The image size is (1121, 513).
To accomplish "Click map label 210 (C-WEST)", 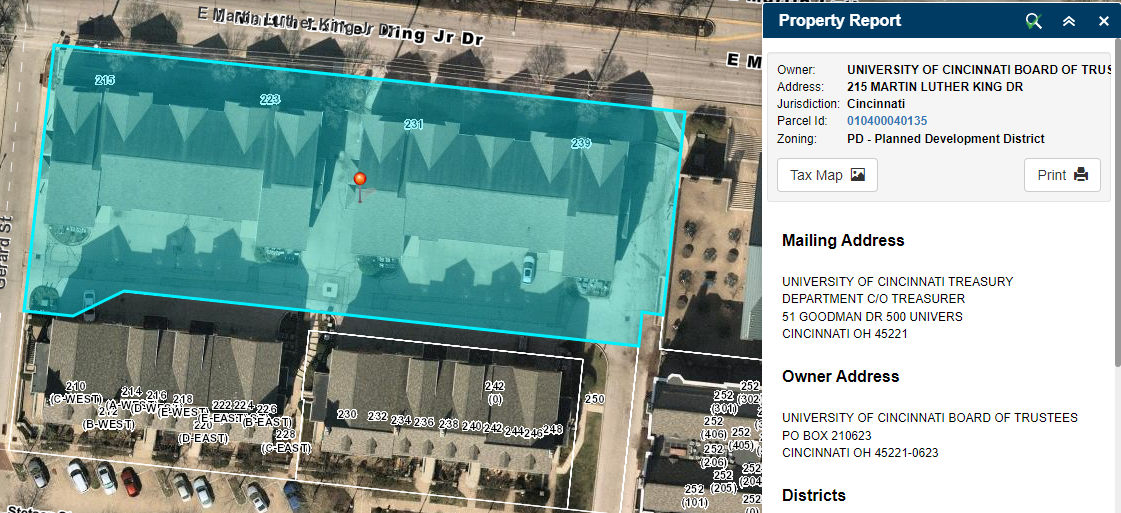I will point(75,392).
